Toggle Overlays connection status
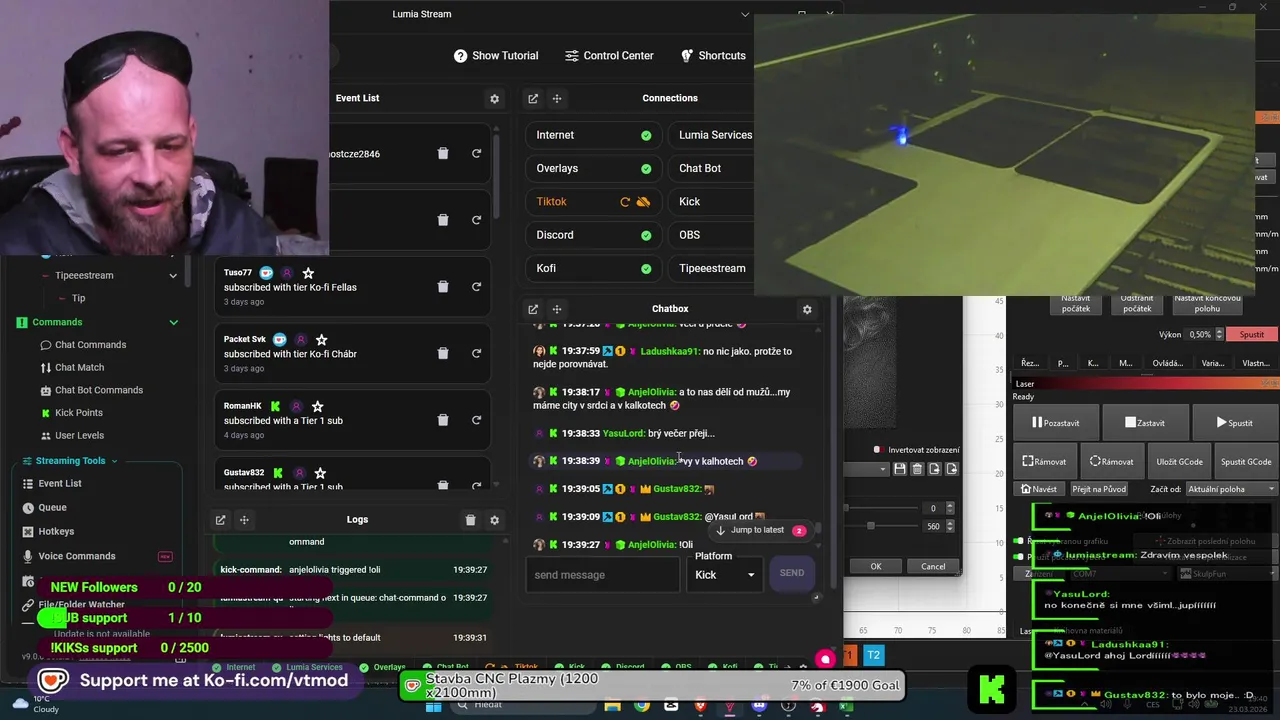This screenshot has width=1280, height=720. coord(646,169)
